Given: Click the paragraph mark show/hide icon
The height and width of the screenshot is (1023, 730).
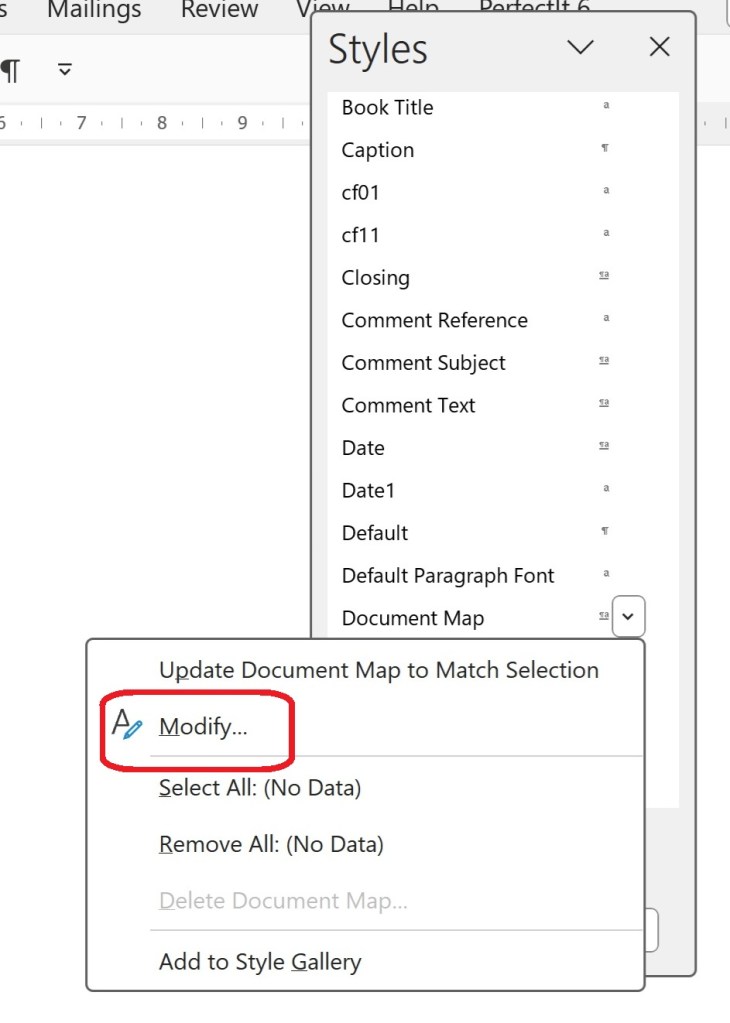Looking at the screenshot, I should (10, 70).
